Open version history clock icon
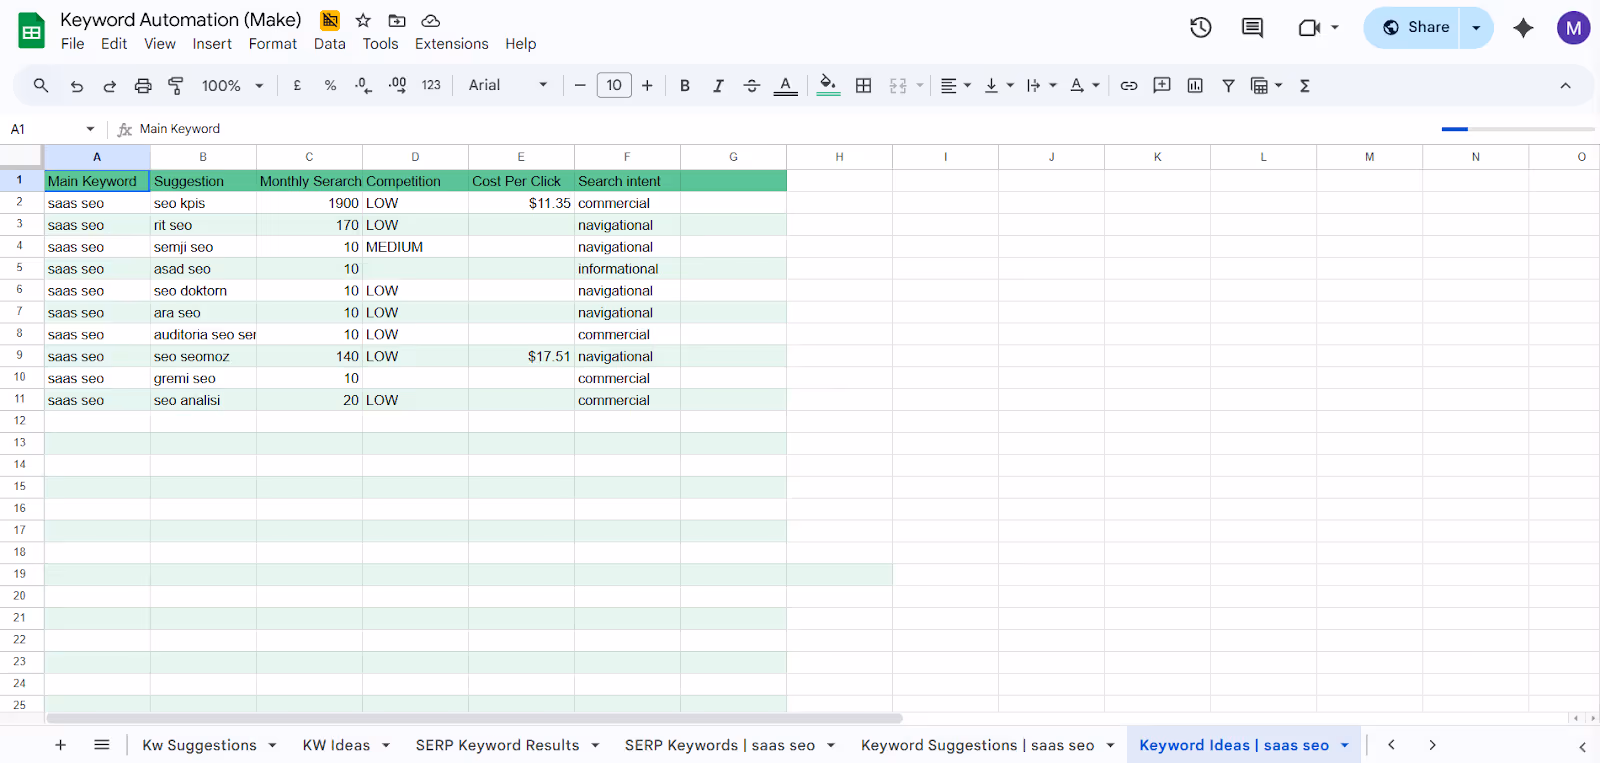The width and height of the screenshot is (1600, 763). coord(1201,28)
